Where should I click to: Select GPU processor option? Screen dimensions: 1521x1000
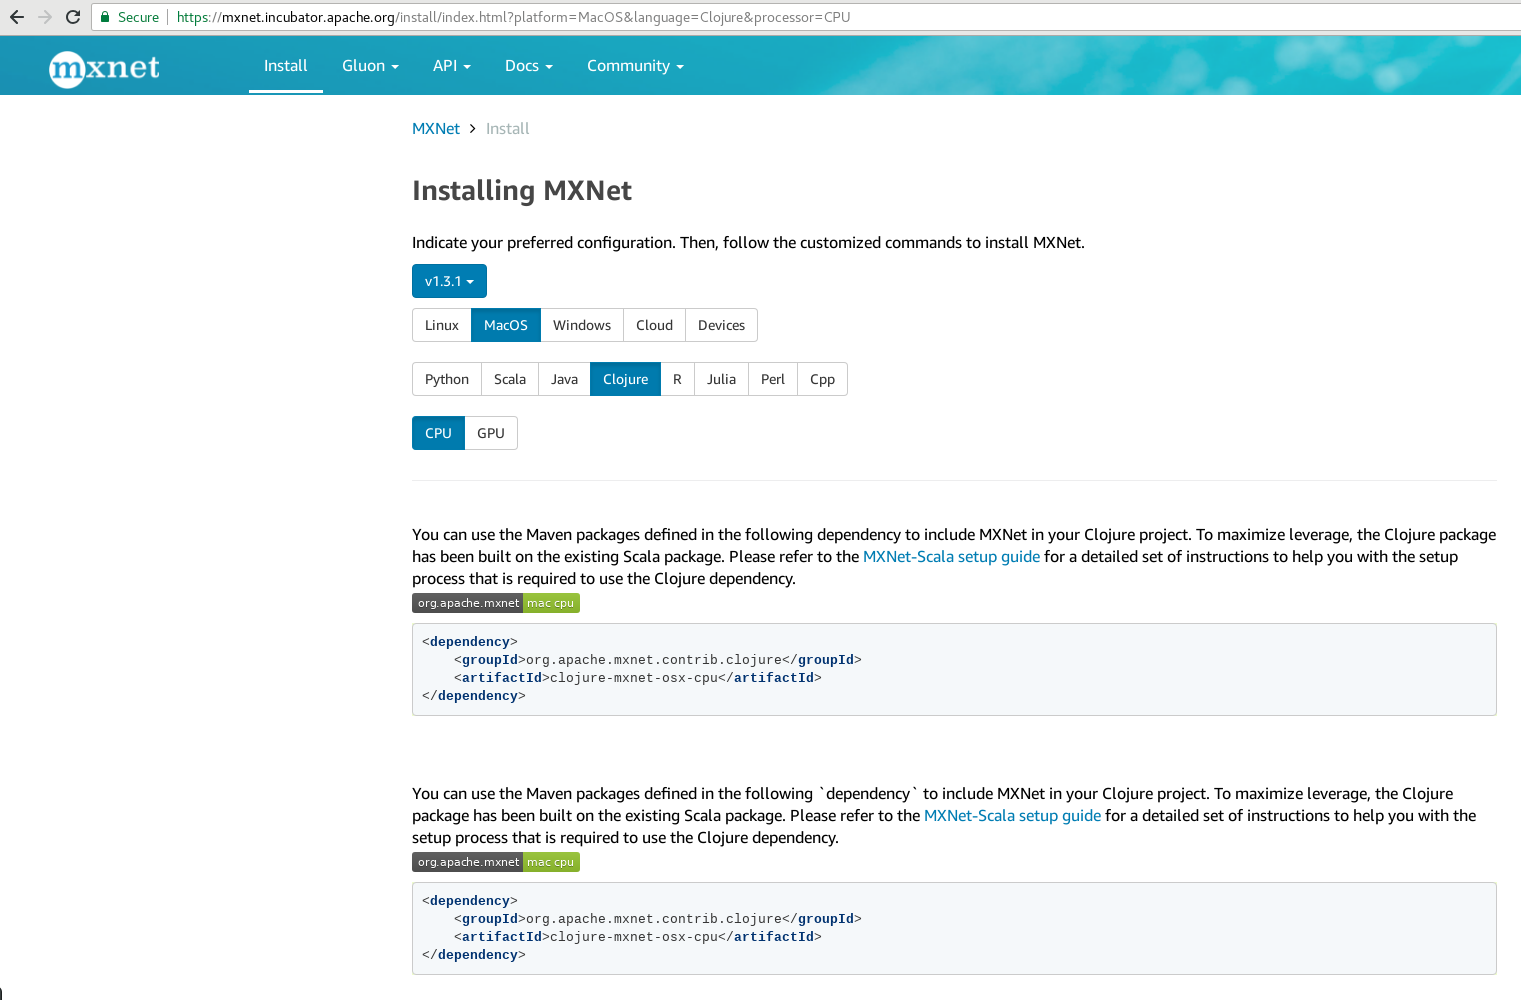pyautogui.click(x=491, y=433)
